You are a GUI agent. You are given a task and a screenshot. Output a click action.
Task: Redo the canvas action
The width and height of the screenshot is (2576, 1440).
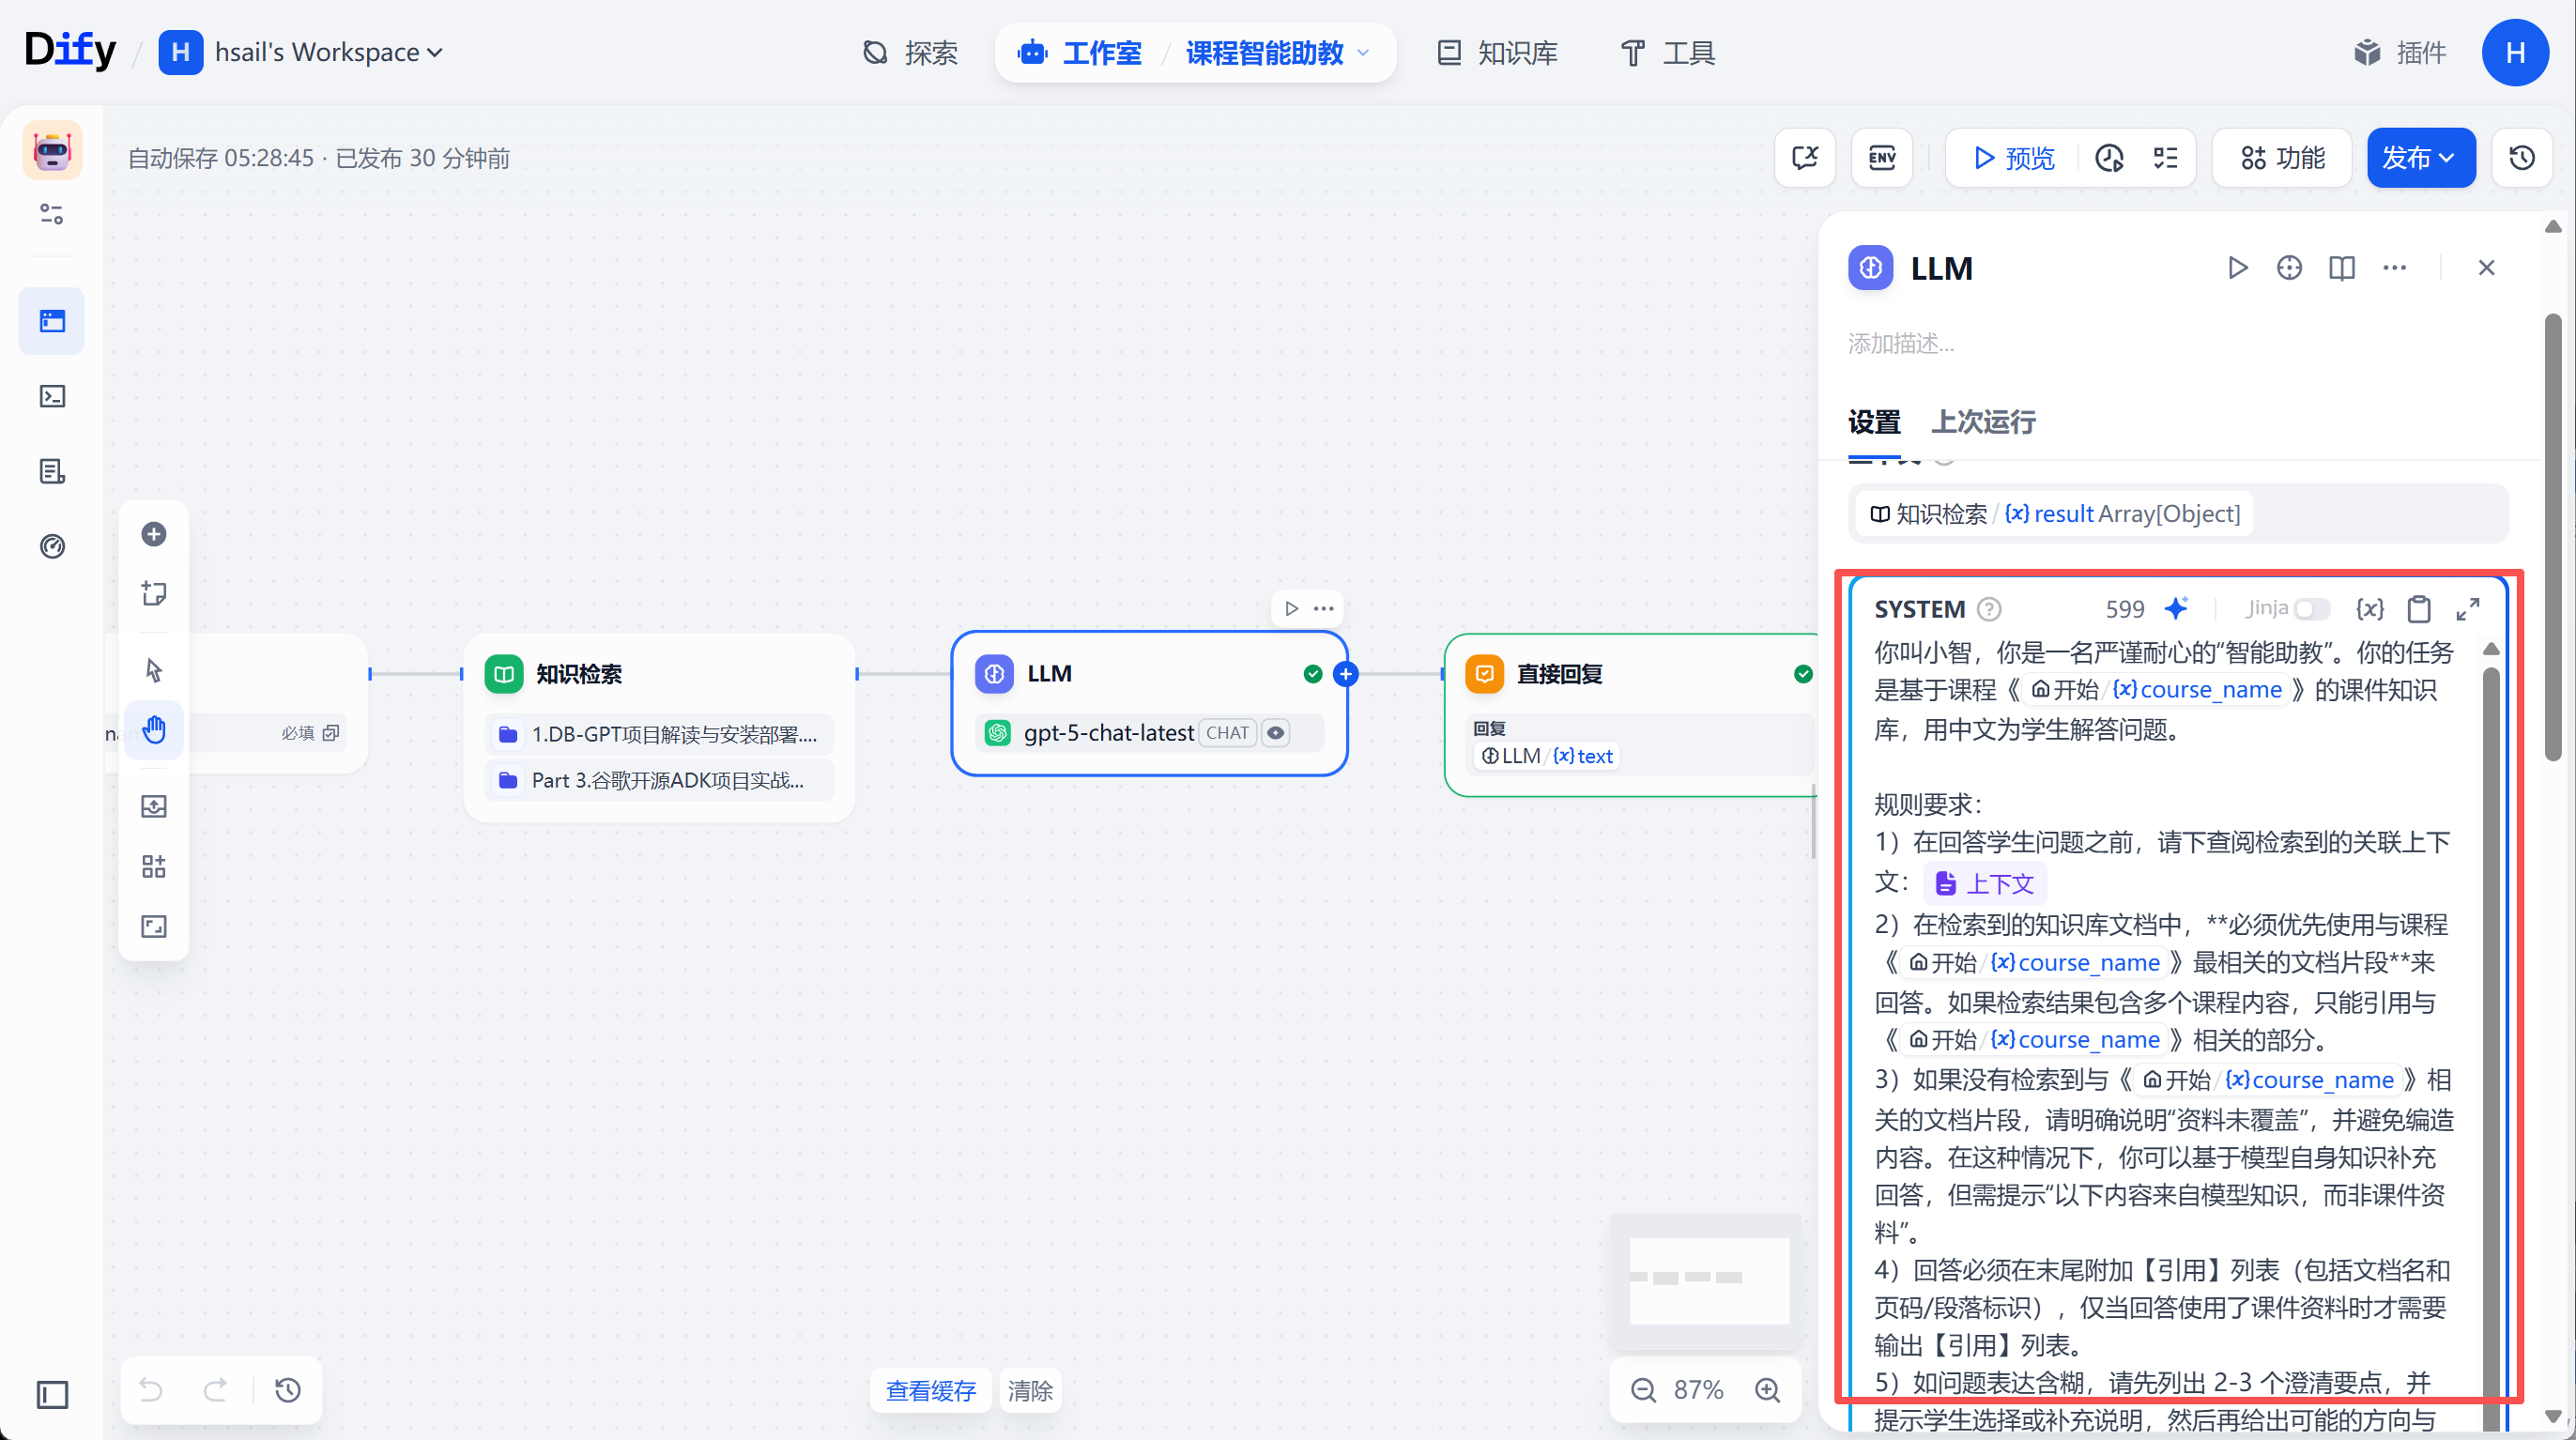point(215,1389)
